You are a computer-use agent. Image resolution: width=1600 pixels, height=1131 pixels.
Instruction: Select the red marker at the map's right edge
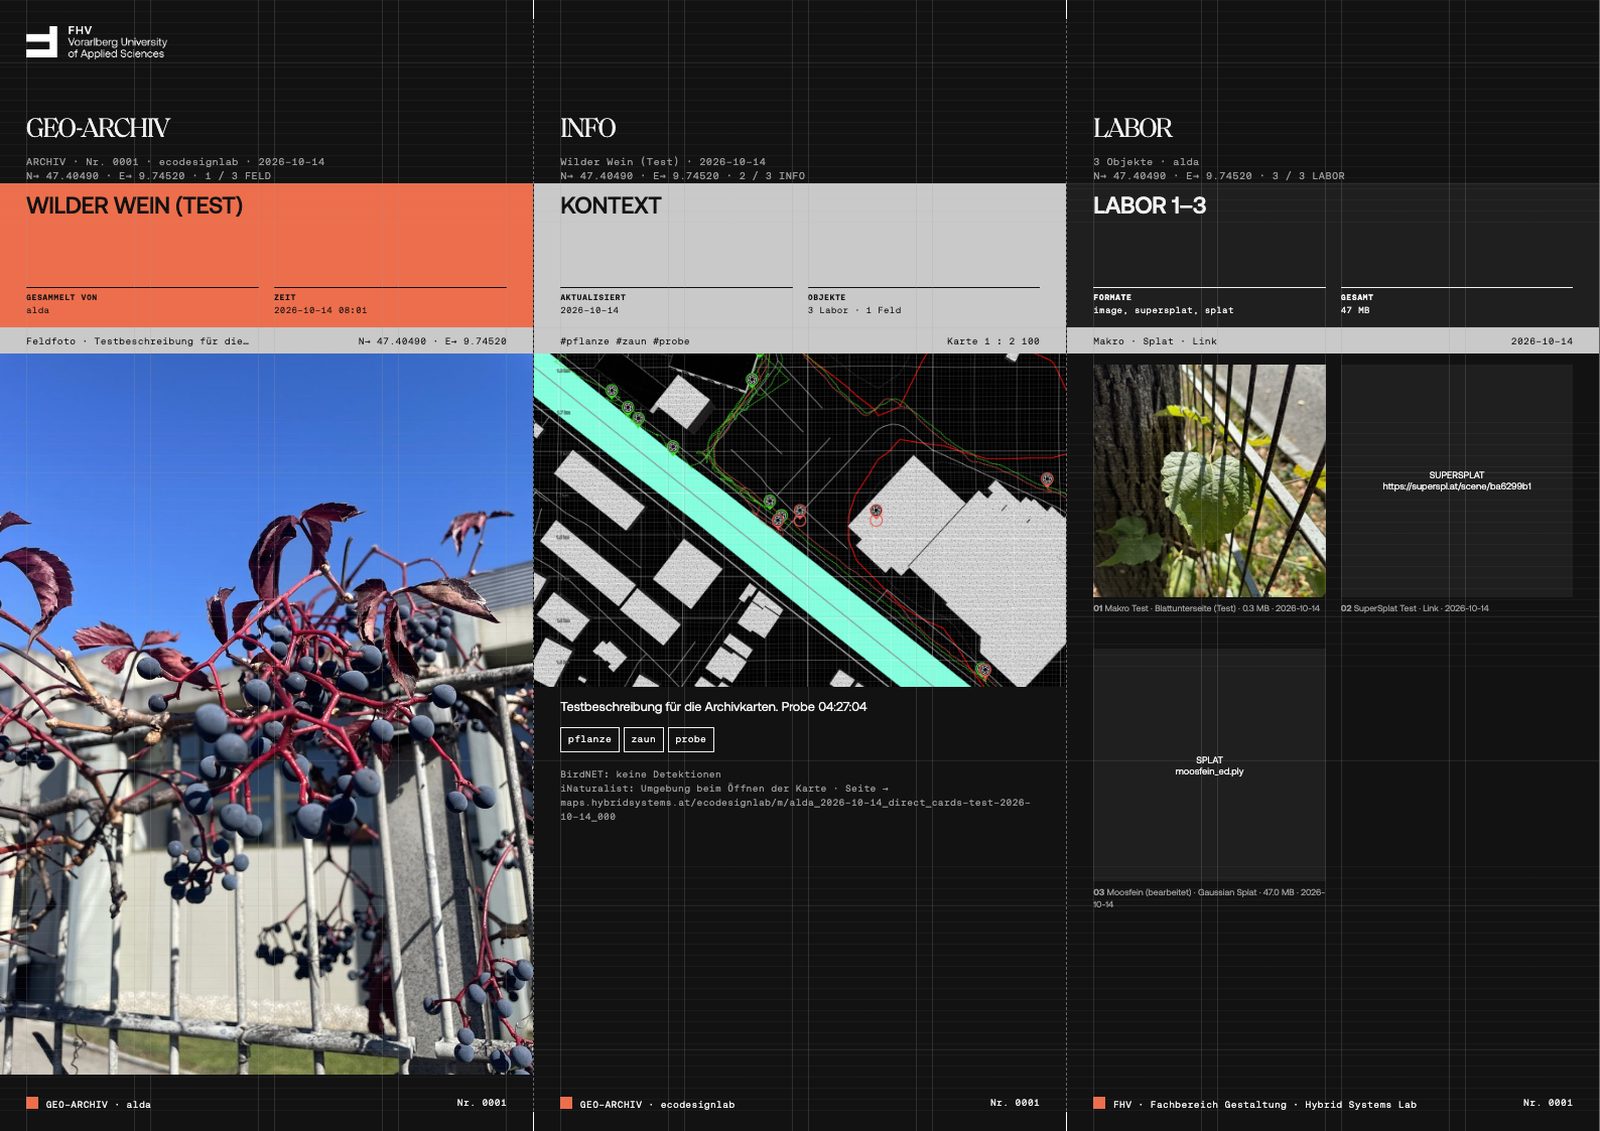click(1047, 480)
